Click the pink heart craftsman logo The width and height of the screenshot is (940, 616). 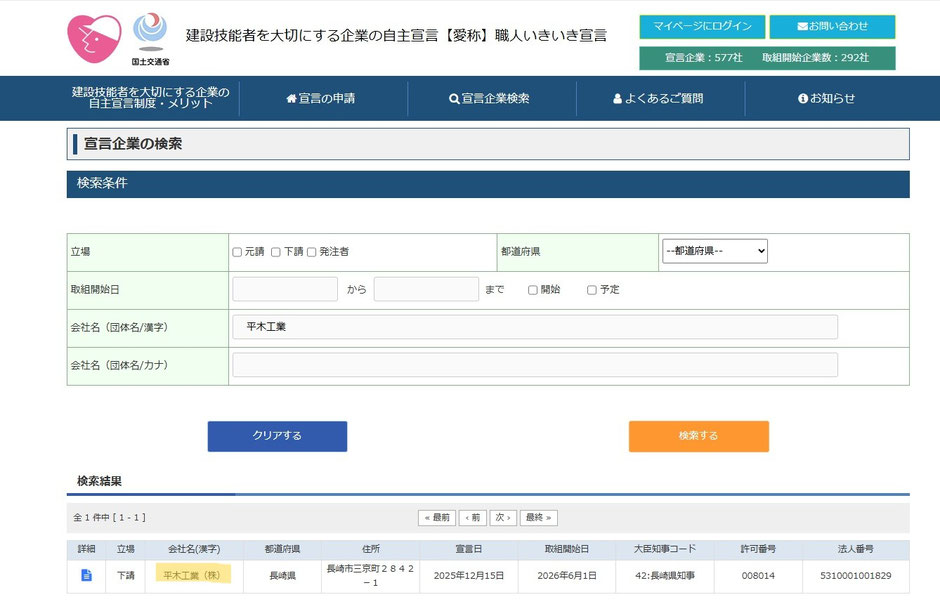coord(94,39)
